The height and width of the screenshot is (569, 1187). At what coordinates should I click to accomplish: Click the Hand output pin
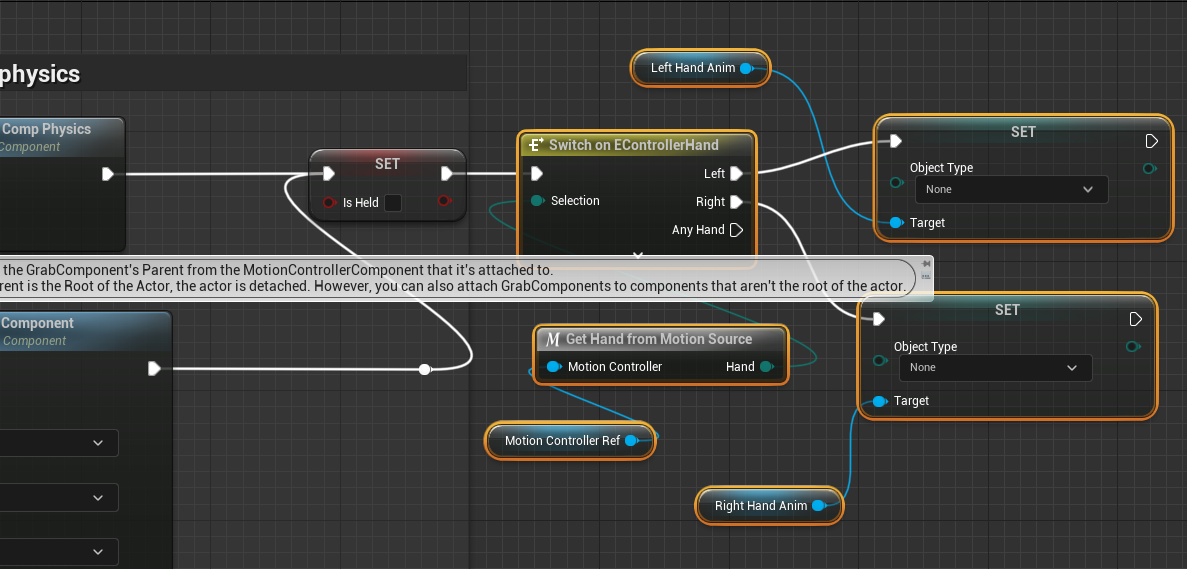coord(767,367)
